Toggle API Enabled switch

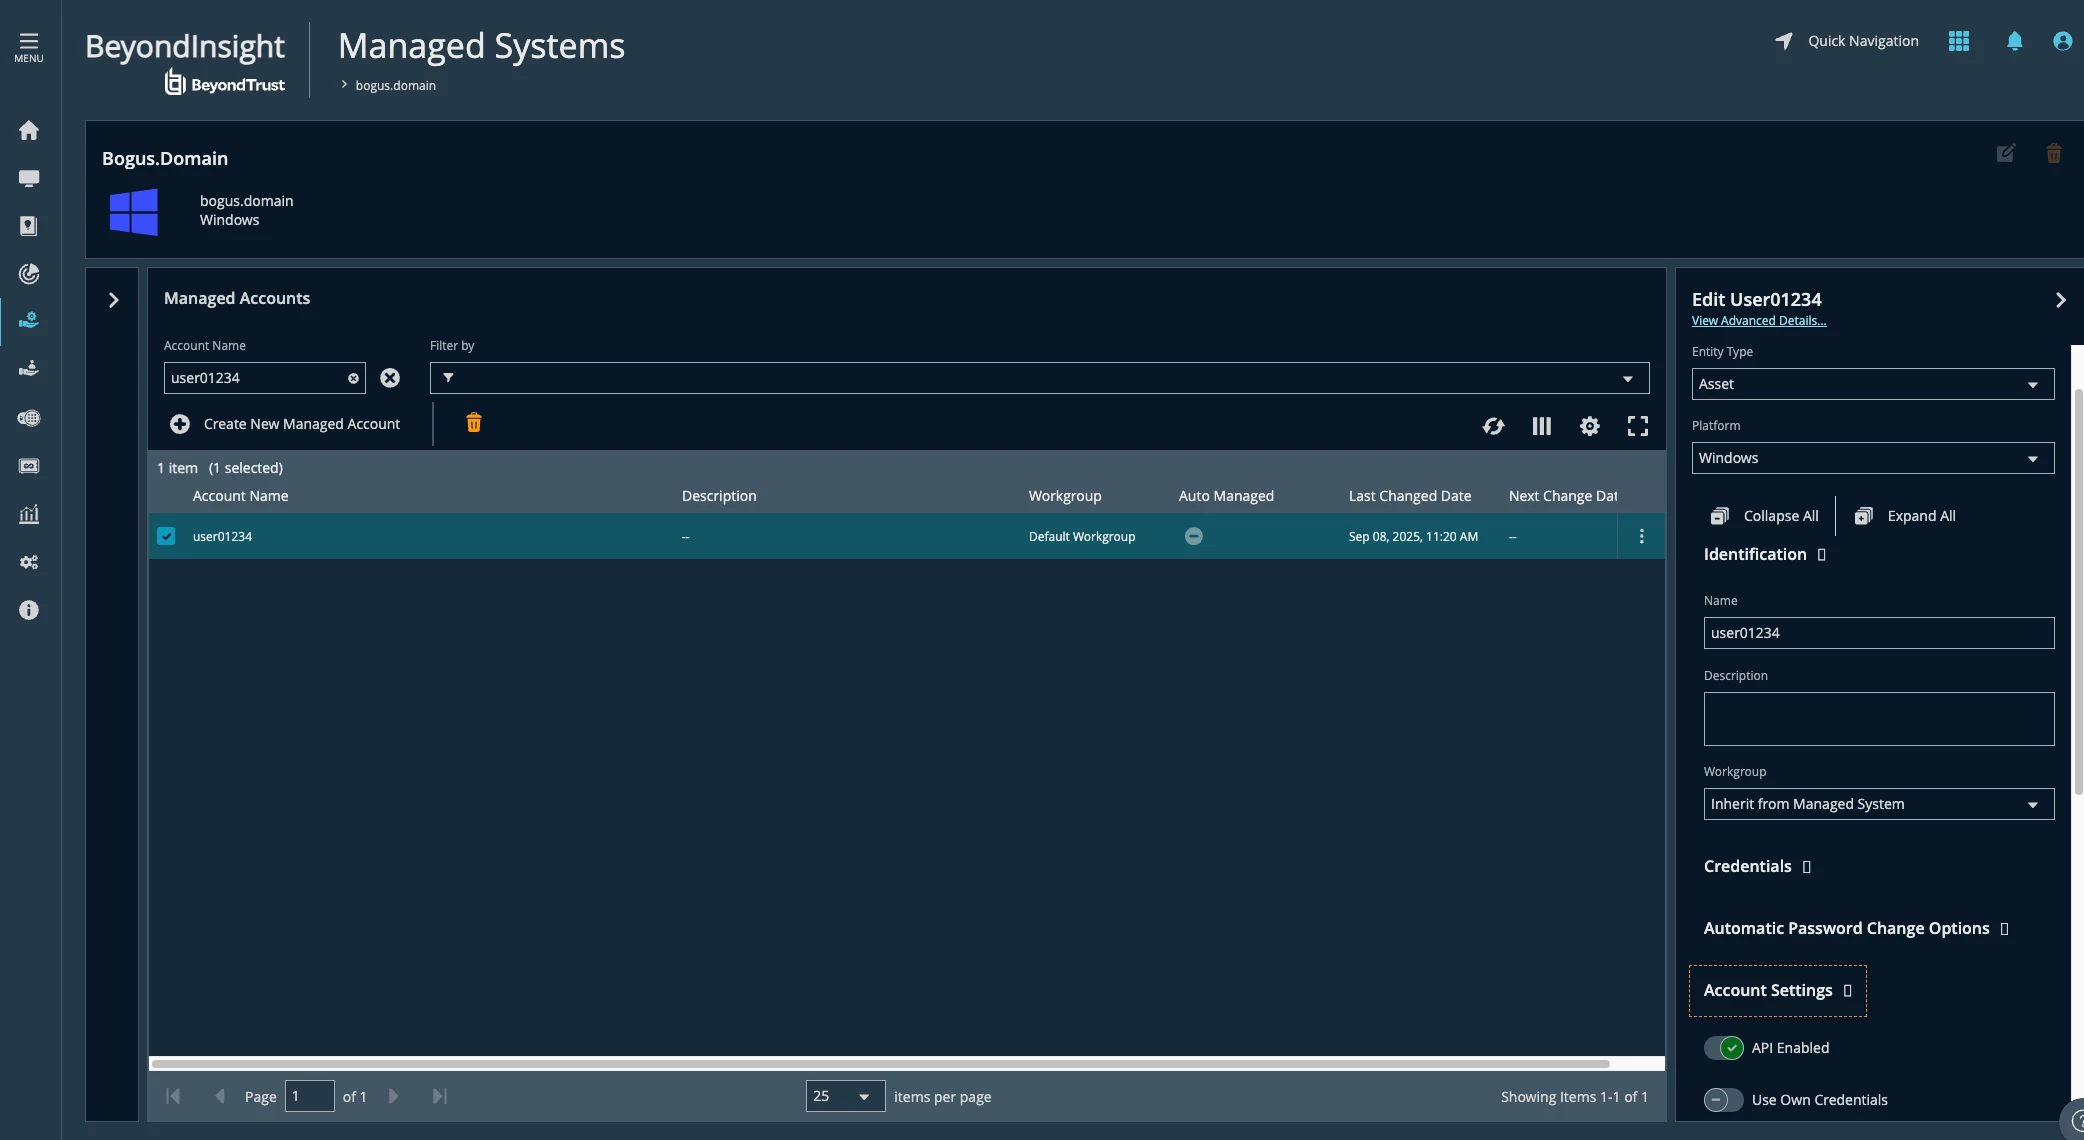1723,1048
